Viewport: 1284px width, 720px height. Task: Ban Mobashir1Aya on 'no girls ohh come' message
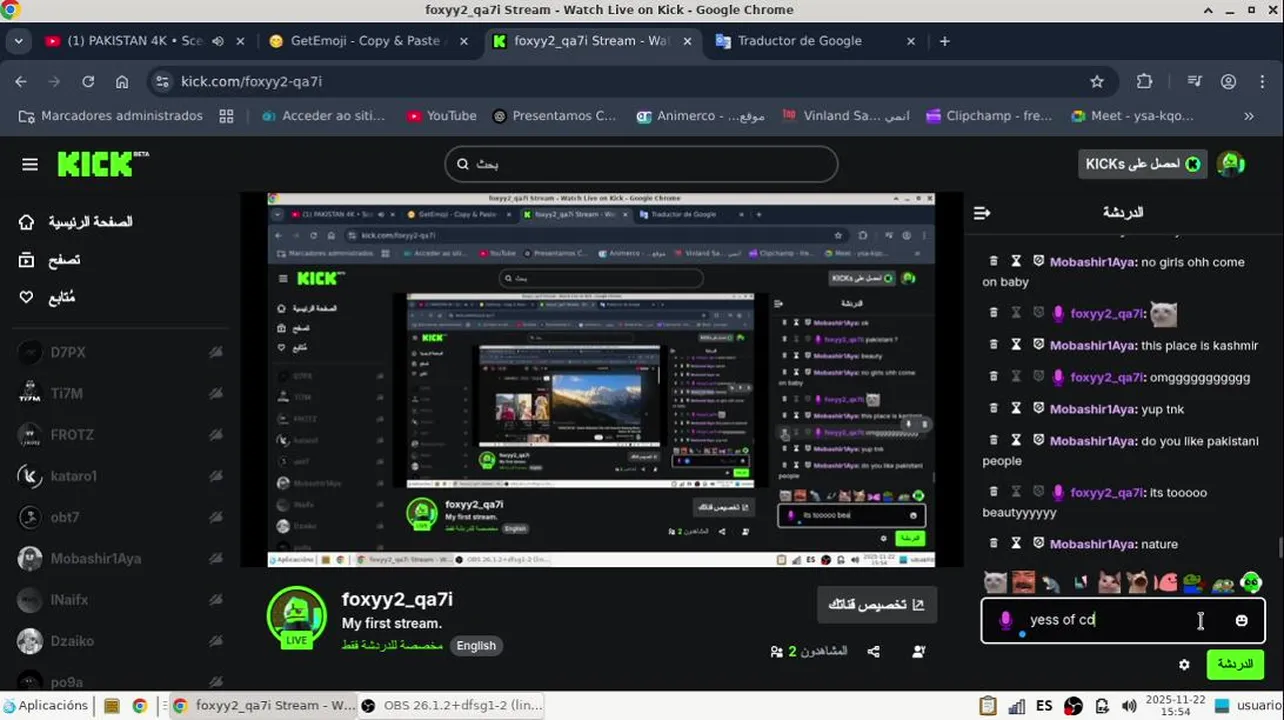(1039, 262)
